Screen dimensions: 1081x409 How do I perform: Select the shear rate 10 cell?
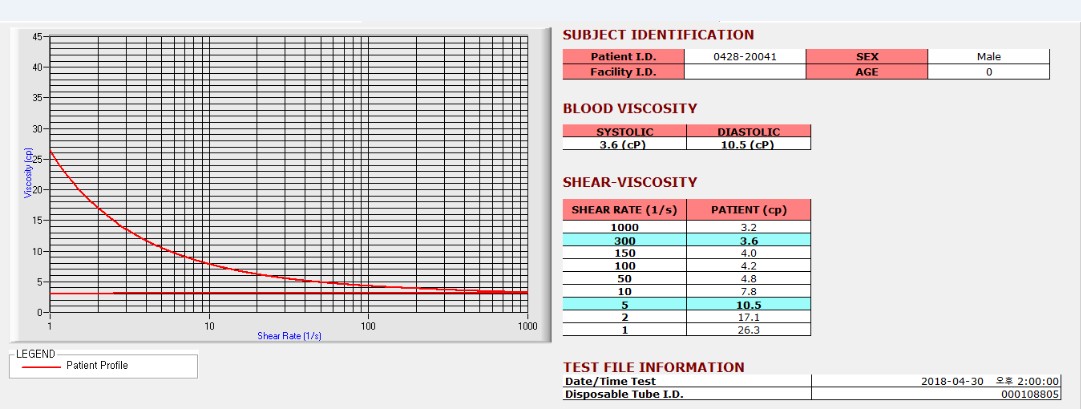[x=625, y=291]
